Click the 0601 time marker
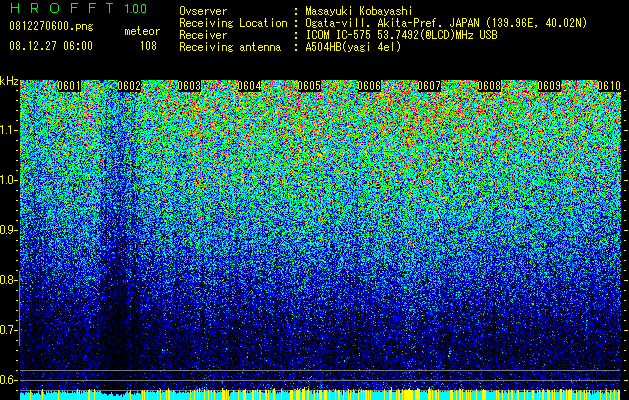This screenshot has width=629, height=400. coord(69,86)
